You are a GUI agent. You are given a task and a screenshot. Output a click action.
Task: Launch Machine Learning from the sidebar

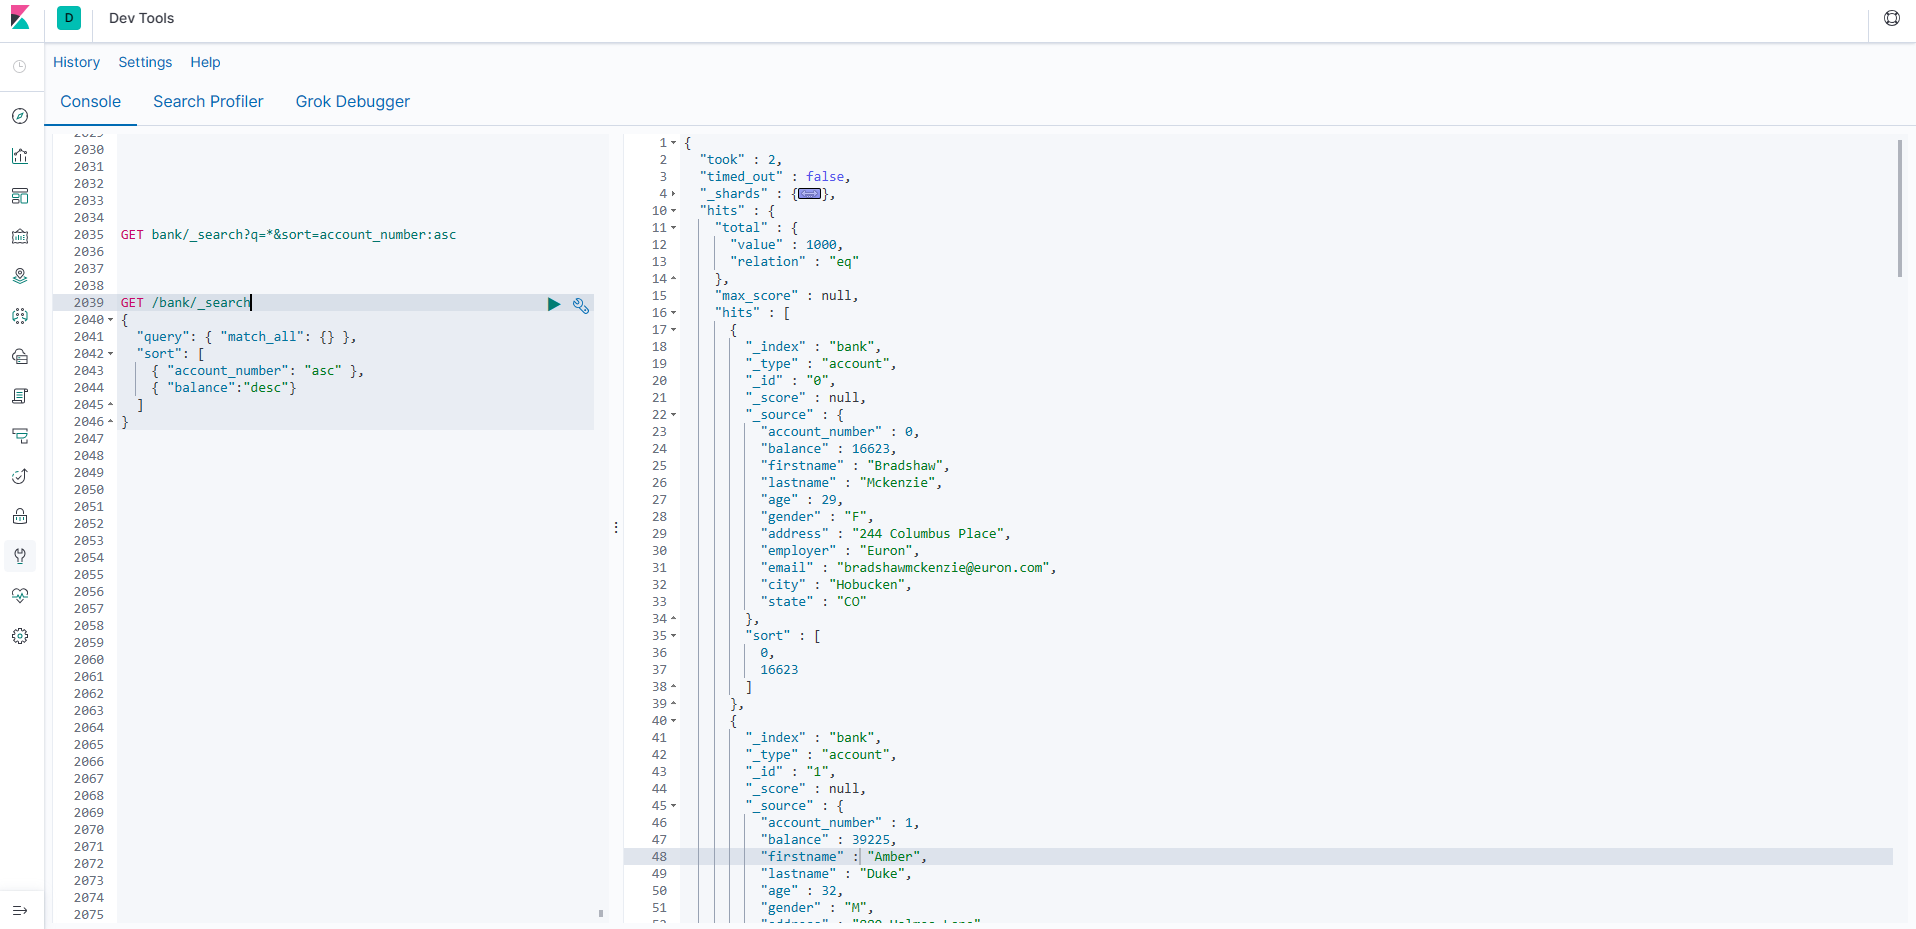(20, 316)
